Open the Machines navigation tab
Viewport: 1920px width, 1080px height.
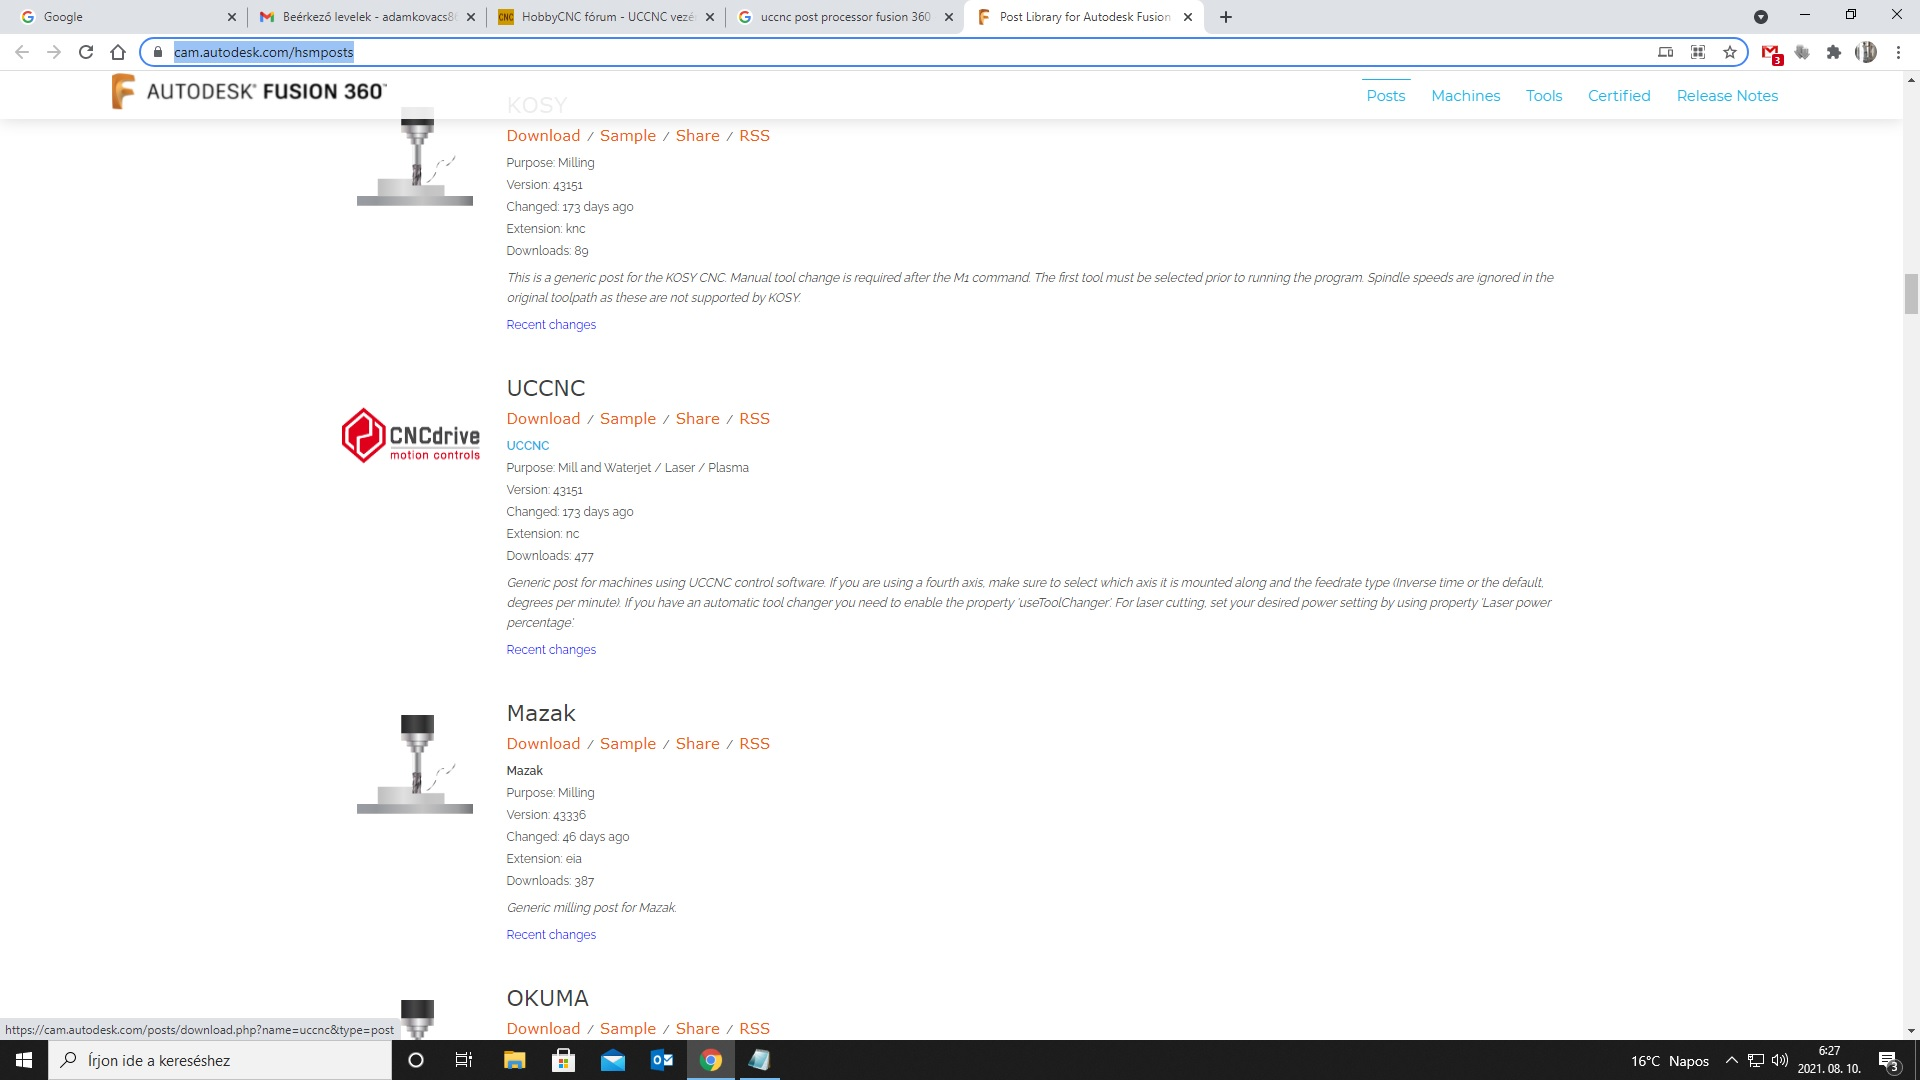(1465, 96)
